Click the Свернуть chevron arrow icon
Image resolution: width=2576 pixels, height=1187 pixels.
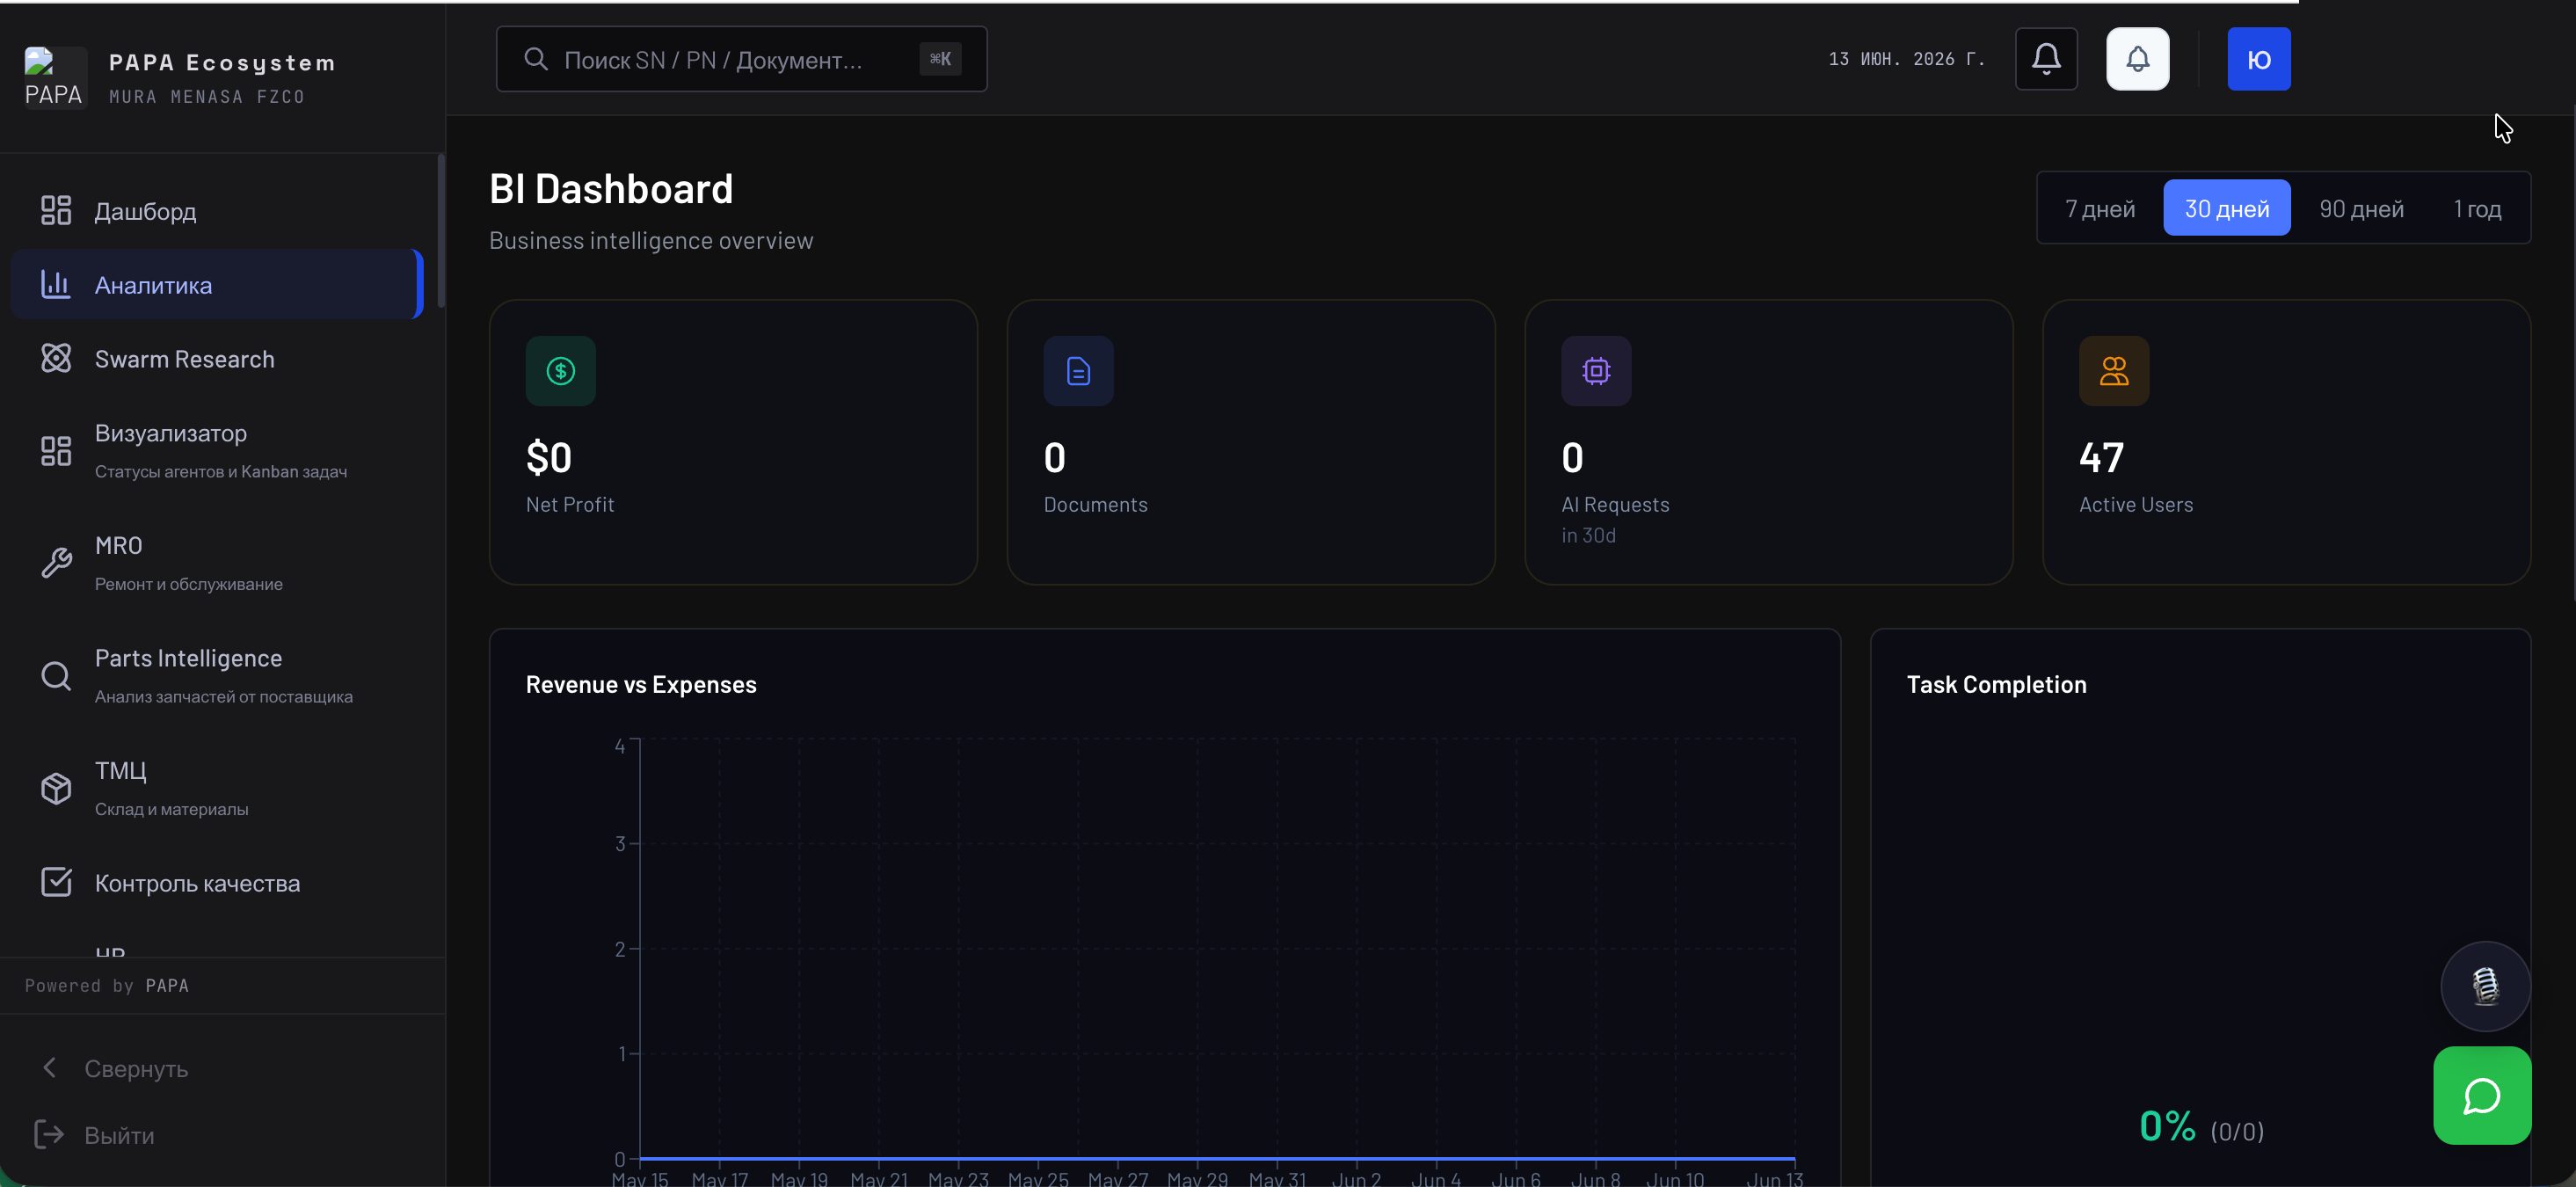click(x=49, y=1068)
